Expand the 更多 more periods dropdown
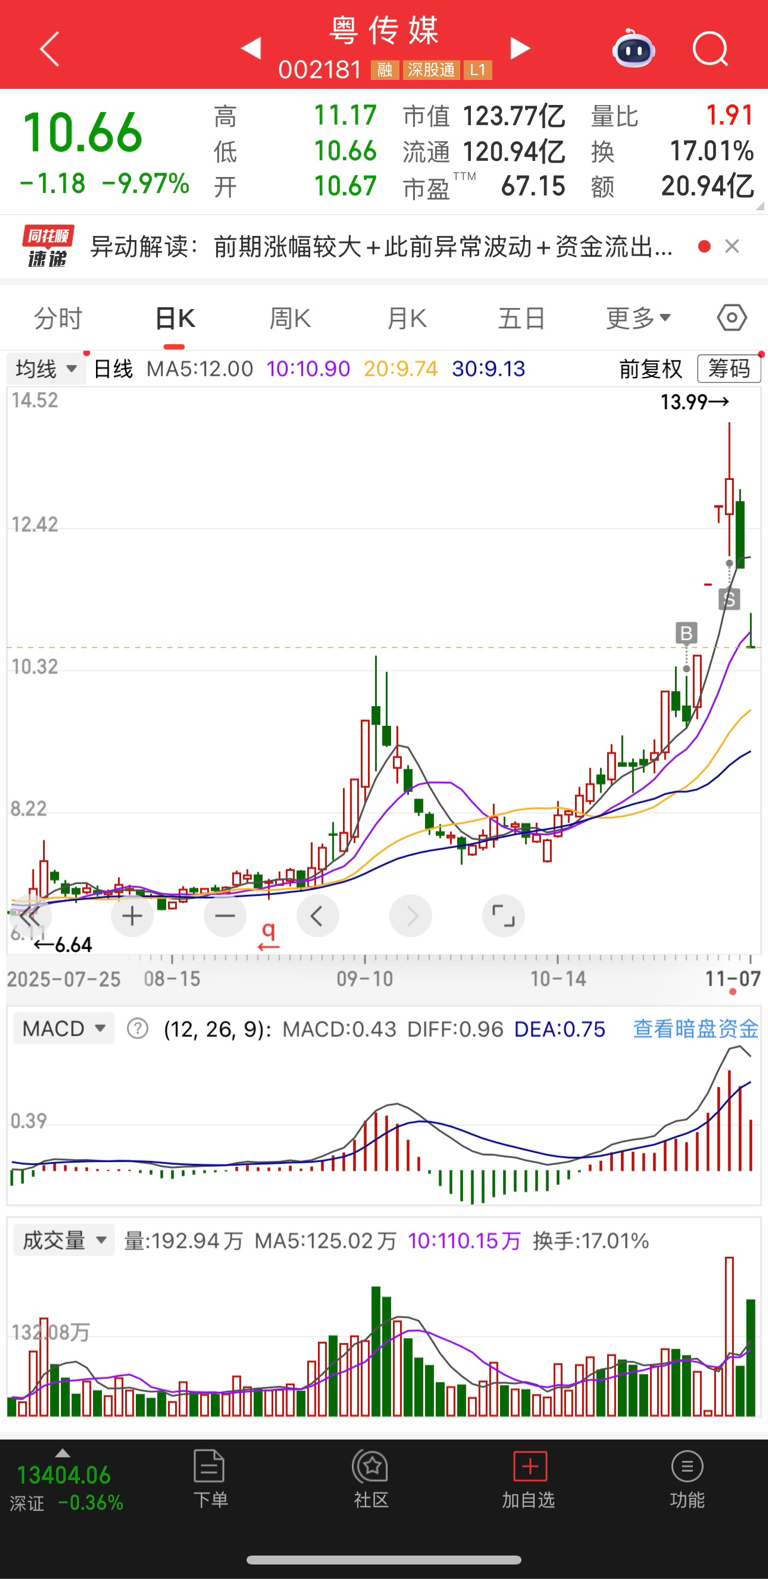This screenshot has width=768, height=1579. coord(638,319)
